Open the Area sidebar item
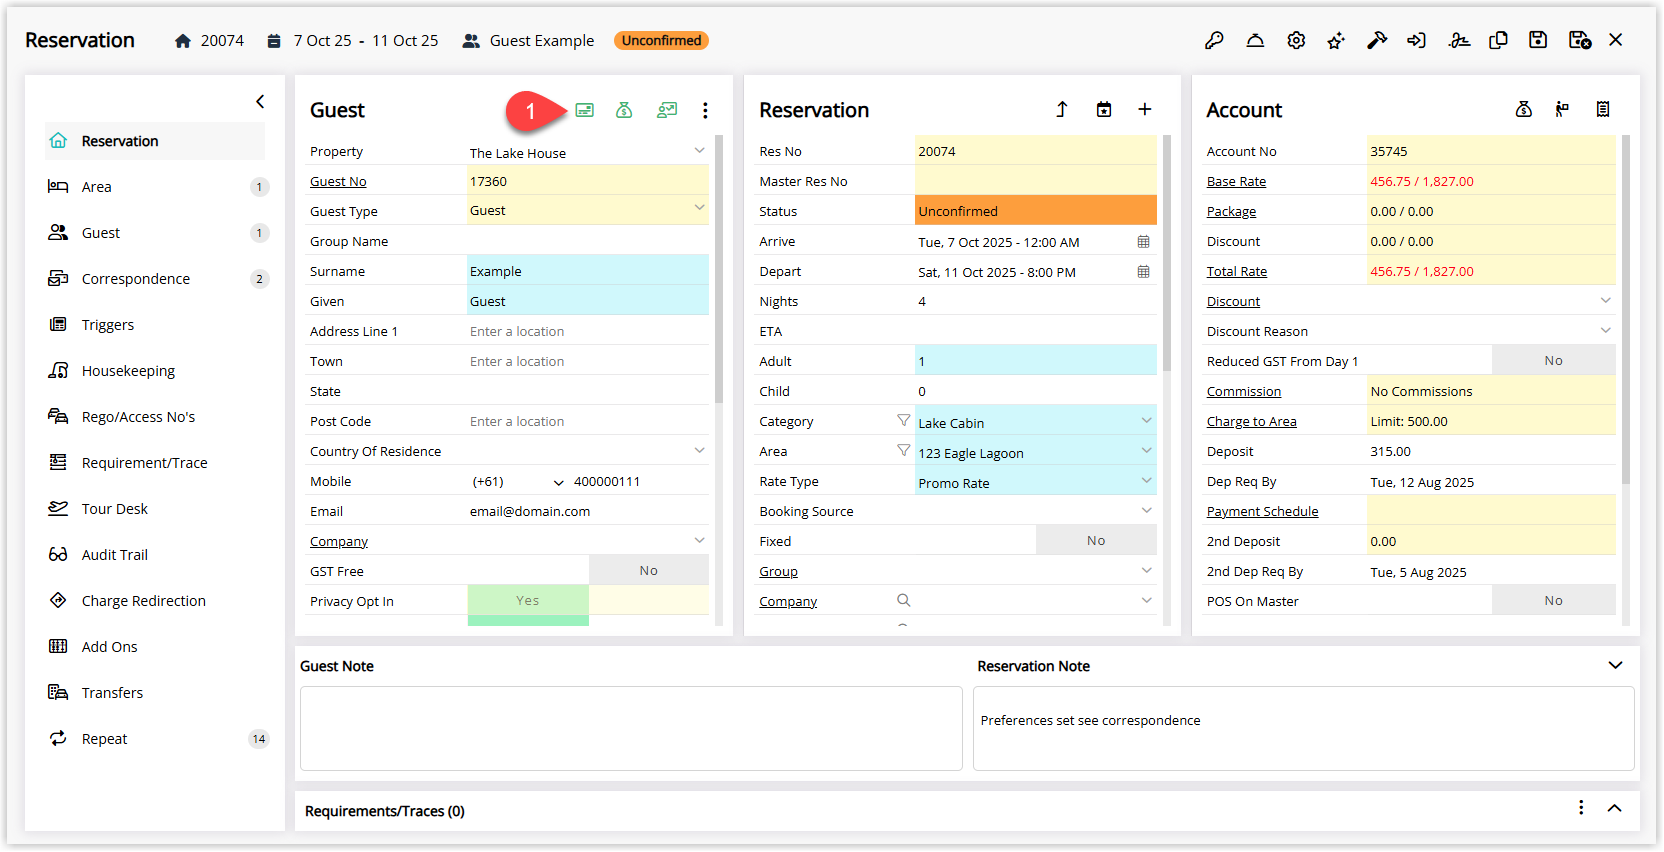Image resolution: width=1664 pixels, height=852 pixels. coord(155,187)
